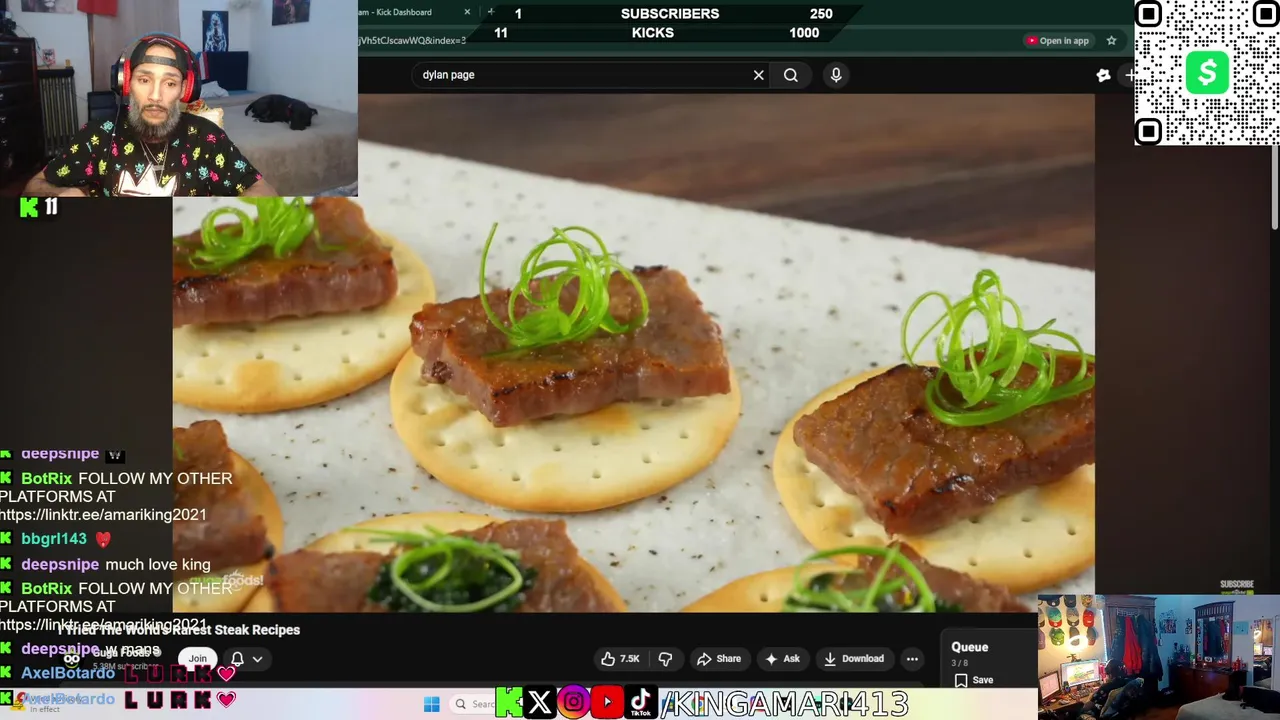Click the X logo in bottom banner
The width and height of the screenshot is (1280, 720).
click(539, 703)
